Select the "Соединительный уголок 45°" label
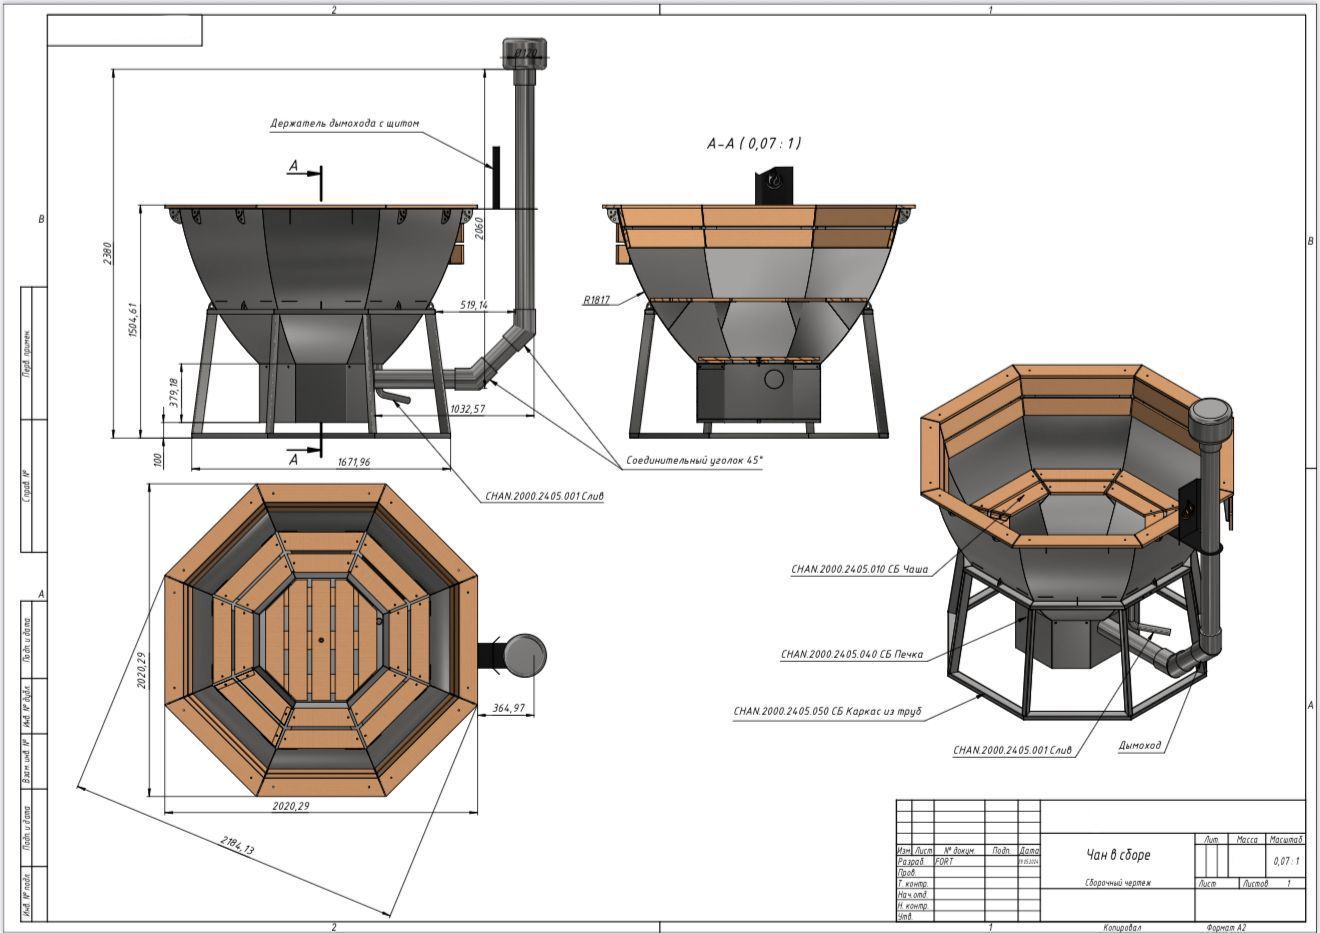The image size is (1320, 933). [x=694, y=461]
